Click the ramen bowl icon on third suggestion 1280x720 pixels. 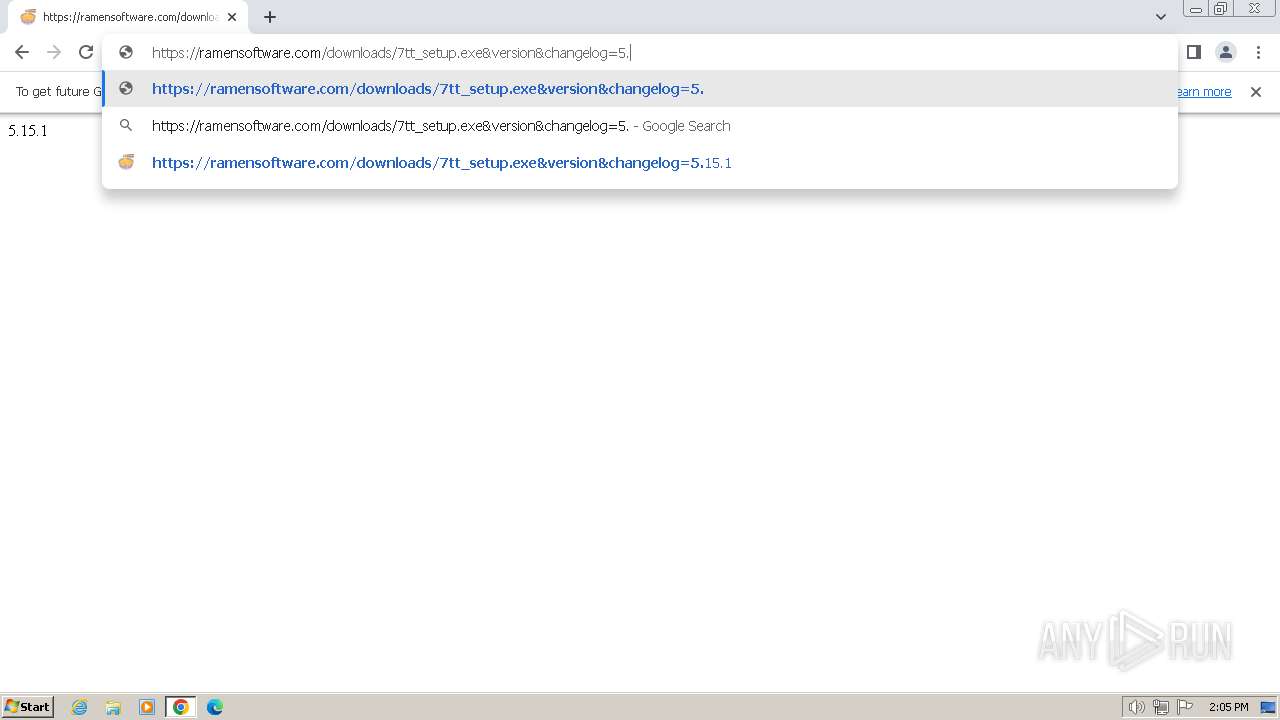126,162
